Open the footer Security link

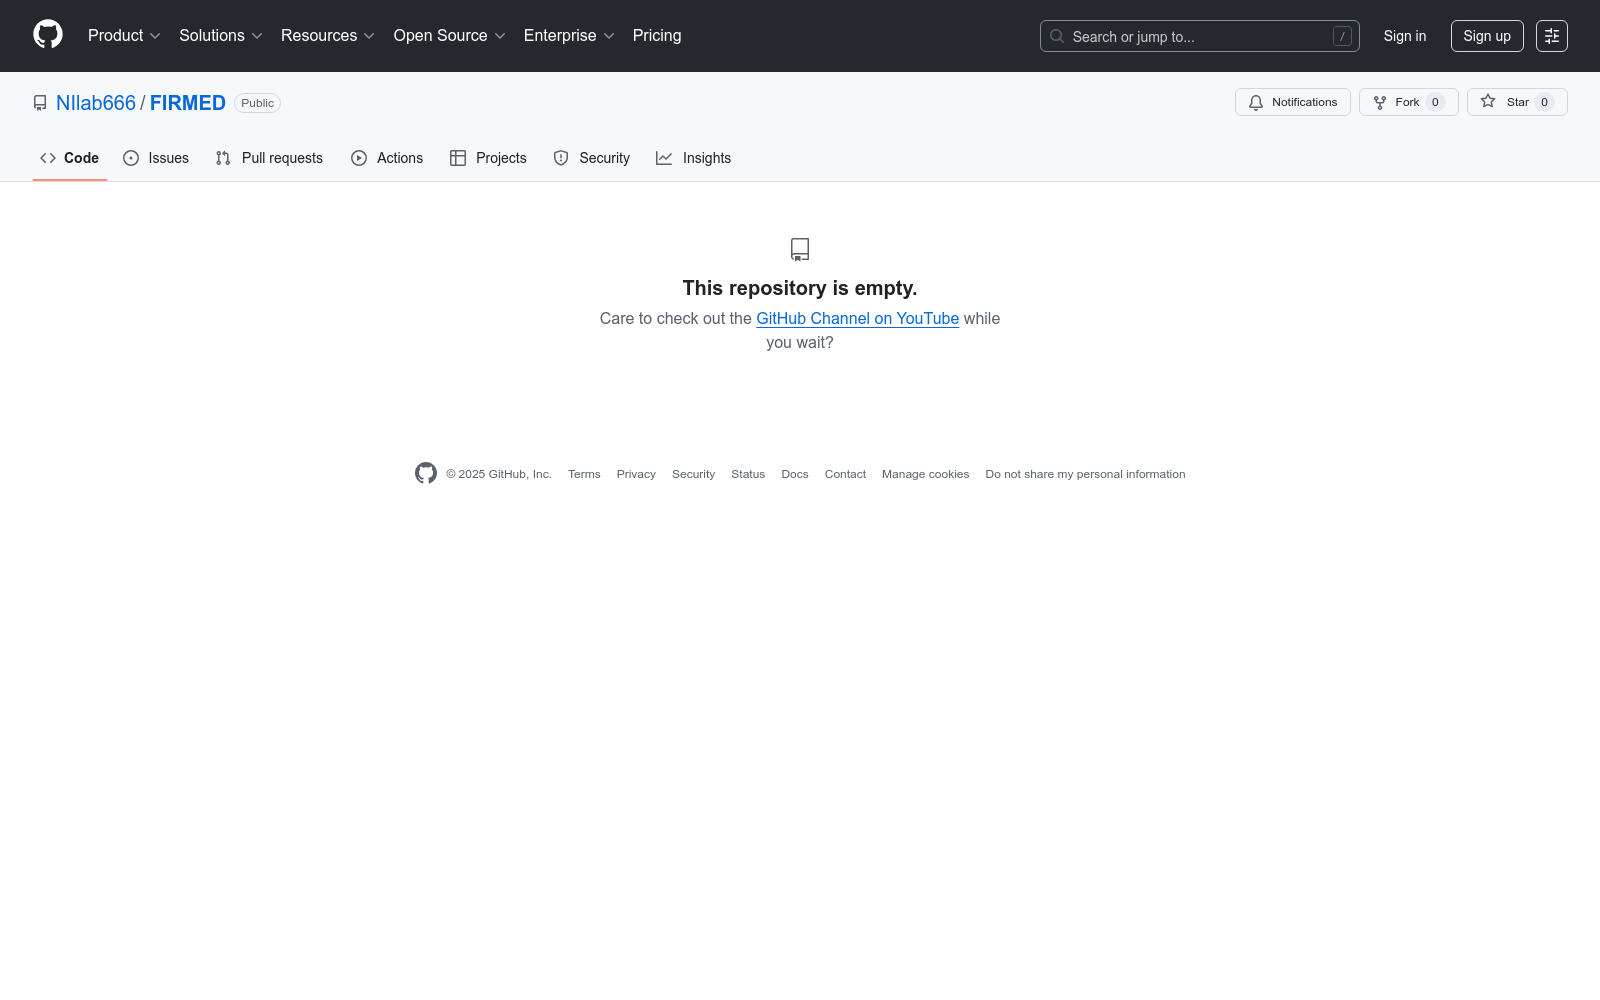(x=693, y=474)
